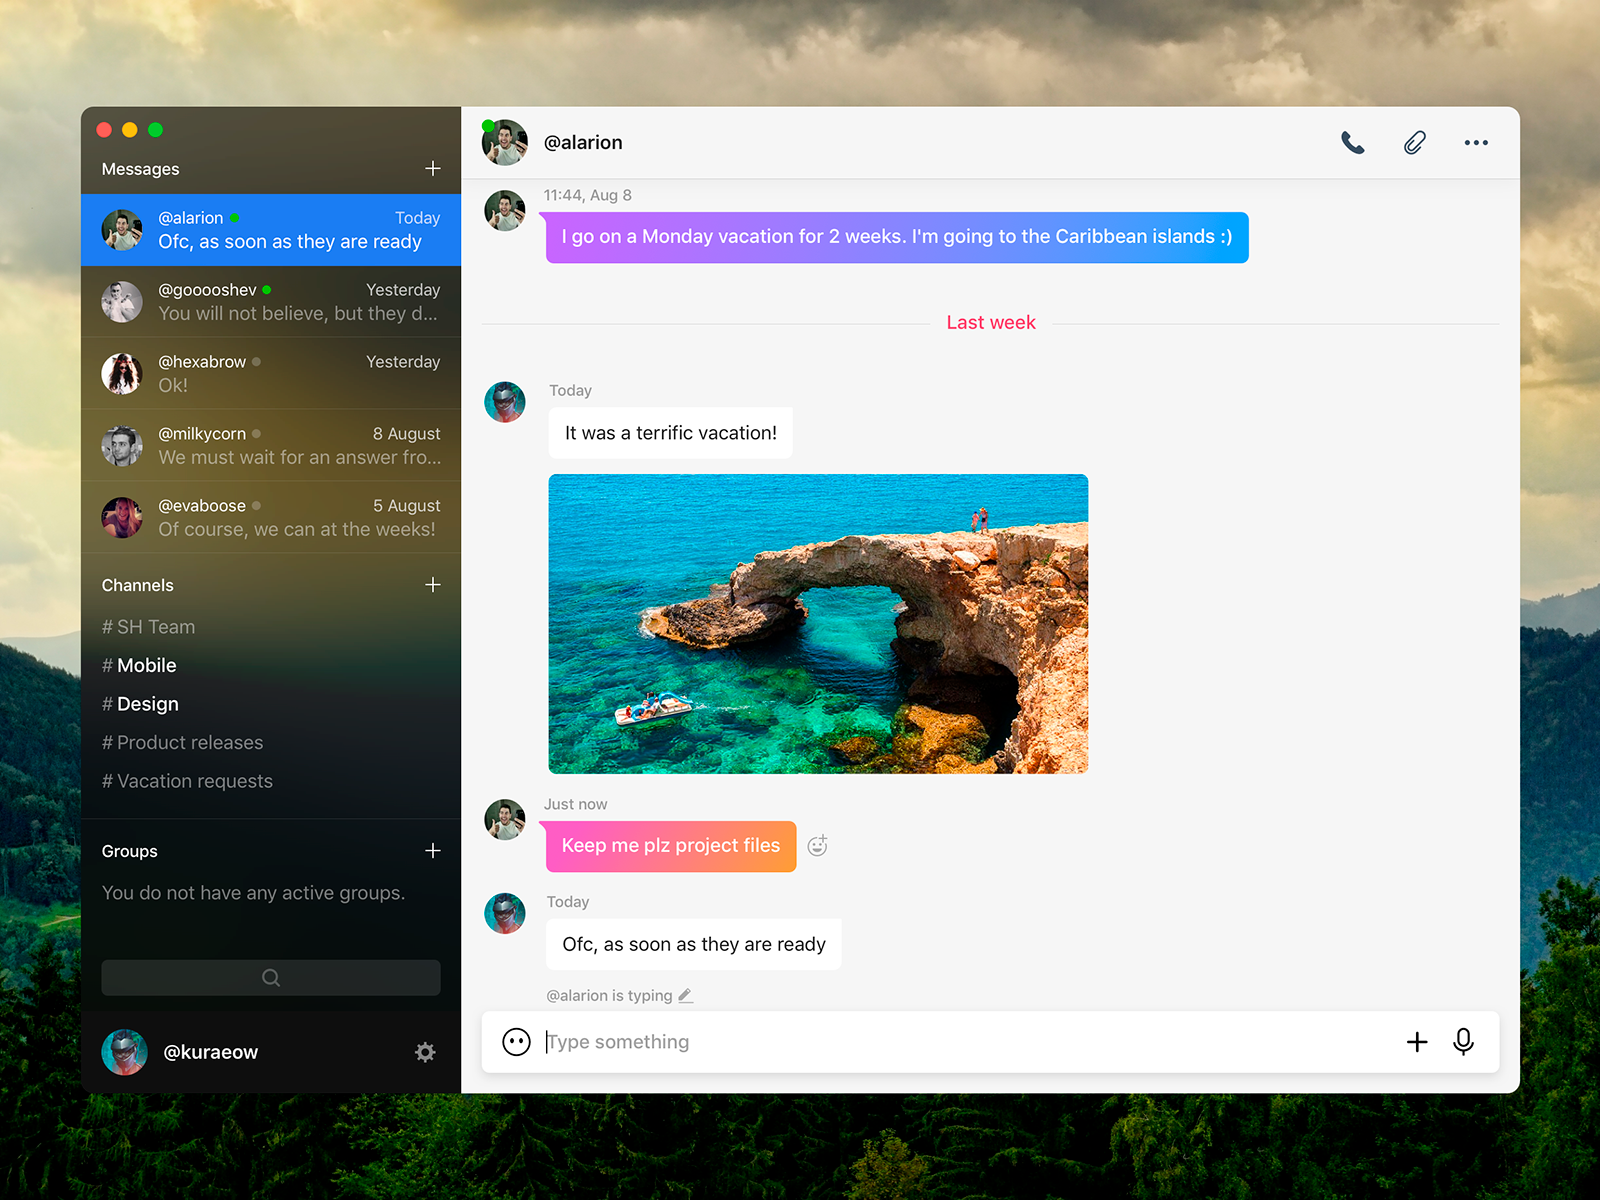Open more options via three-dot icon
Image resolution: width=1600 pixels, height=1200 pixels.
coord(1476,143)
